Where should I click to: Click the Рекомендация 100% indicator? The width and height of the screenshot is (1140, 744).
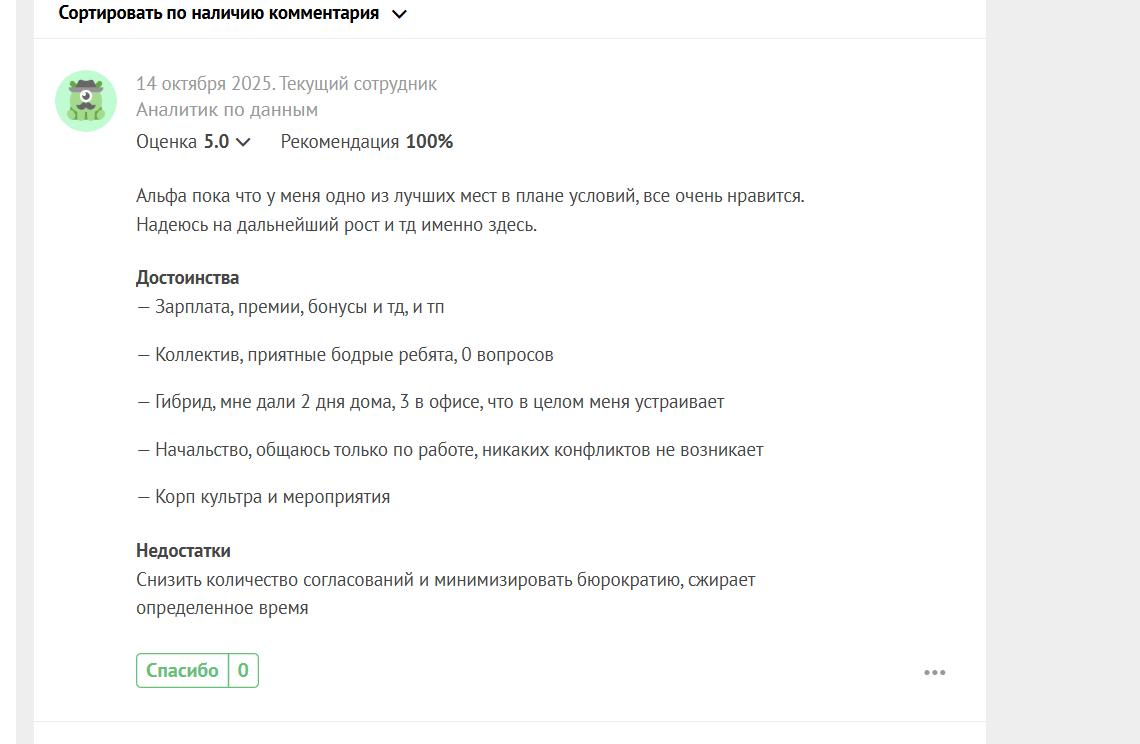(x=366, y=142)
